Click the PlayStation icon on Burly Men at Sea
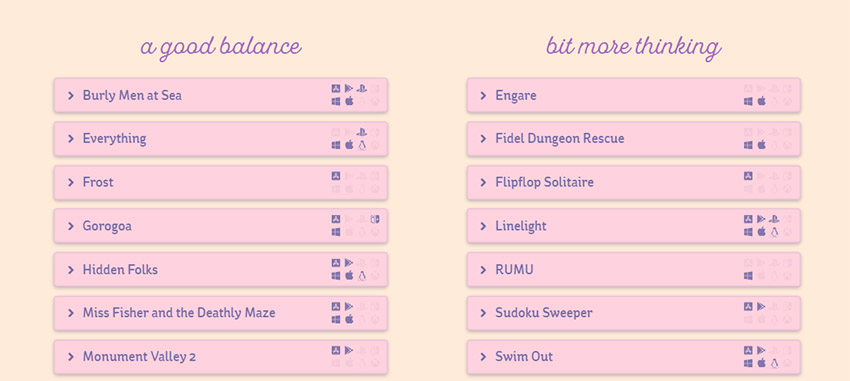This screenshot has width=850, height=381. [362, 88]
